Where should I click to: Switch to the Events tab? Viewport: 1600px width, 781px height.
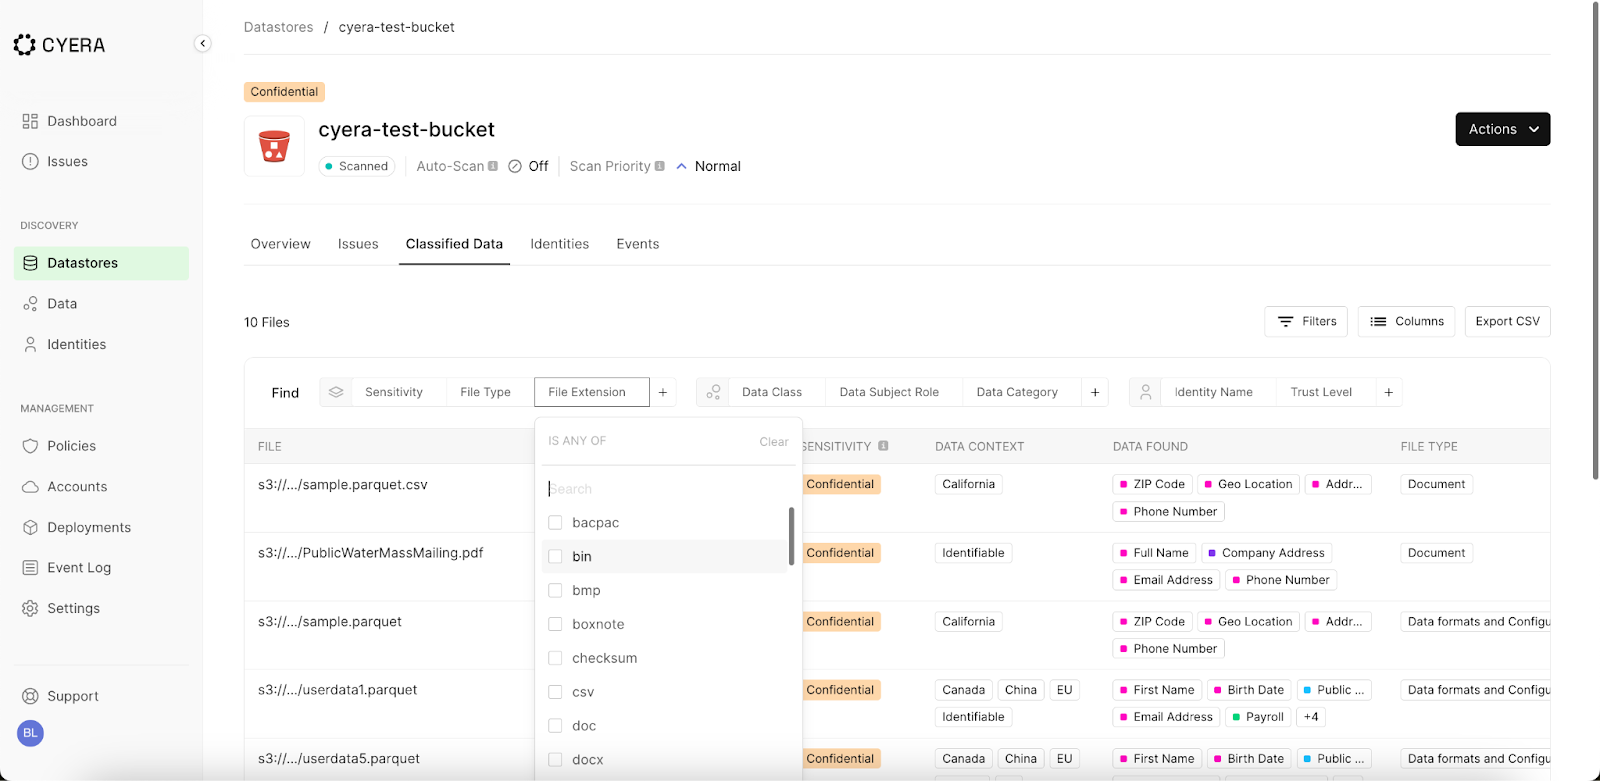pos(637,244)
